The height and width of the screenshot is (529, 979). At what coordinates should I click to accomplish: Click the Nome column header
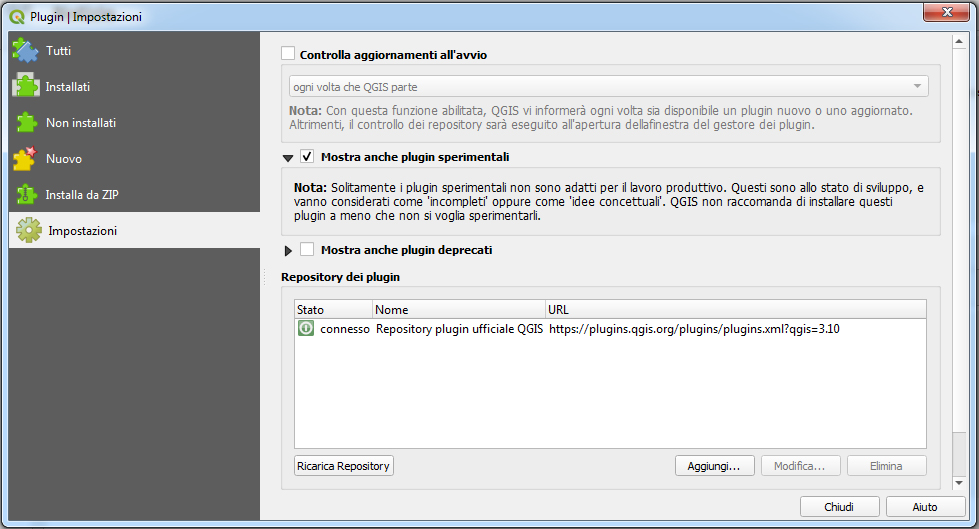(x=459, y=310)
